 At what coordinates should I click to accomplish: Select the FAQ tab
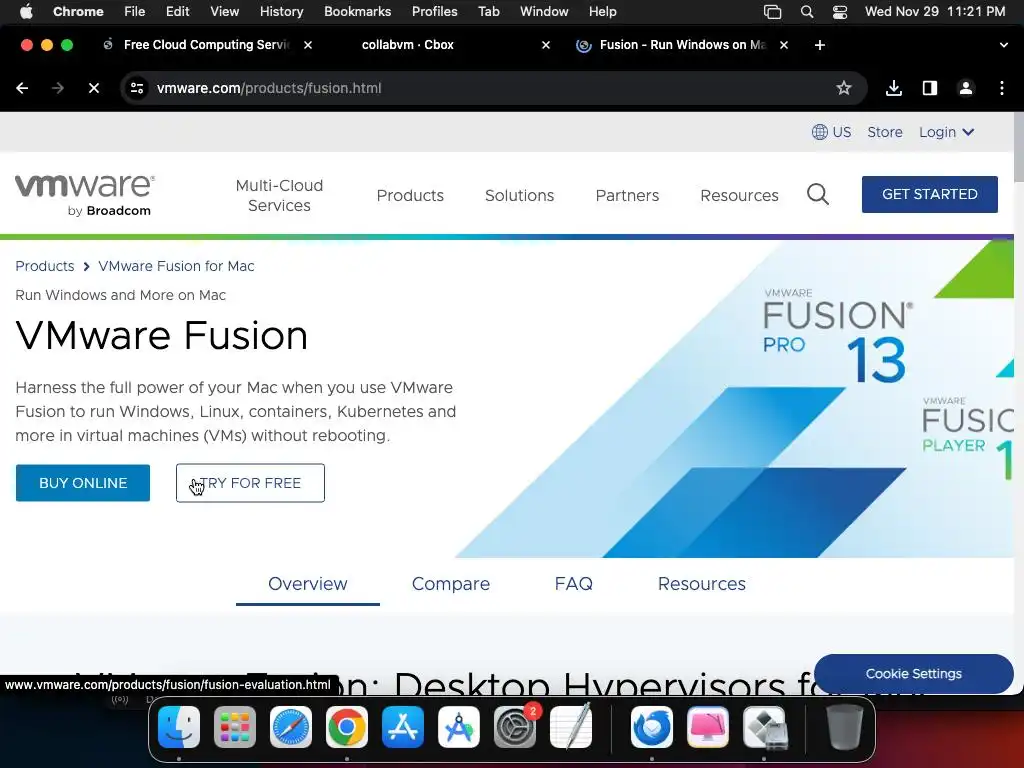(x=573, y=584)
